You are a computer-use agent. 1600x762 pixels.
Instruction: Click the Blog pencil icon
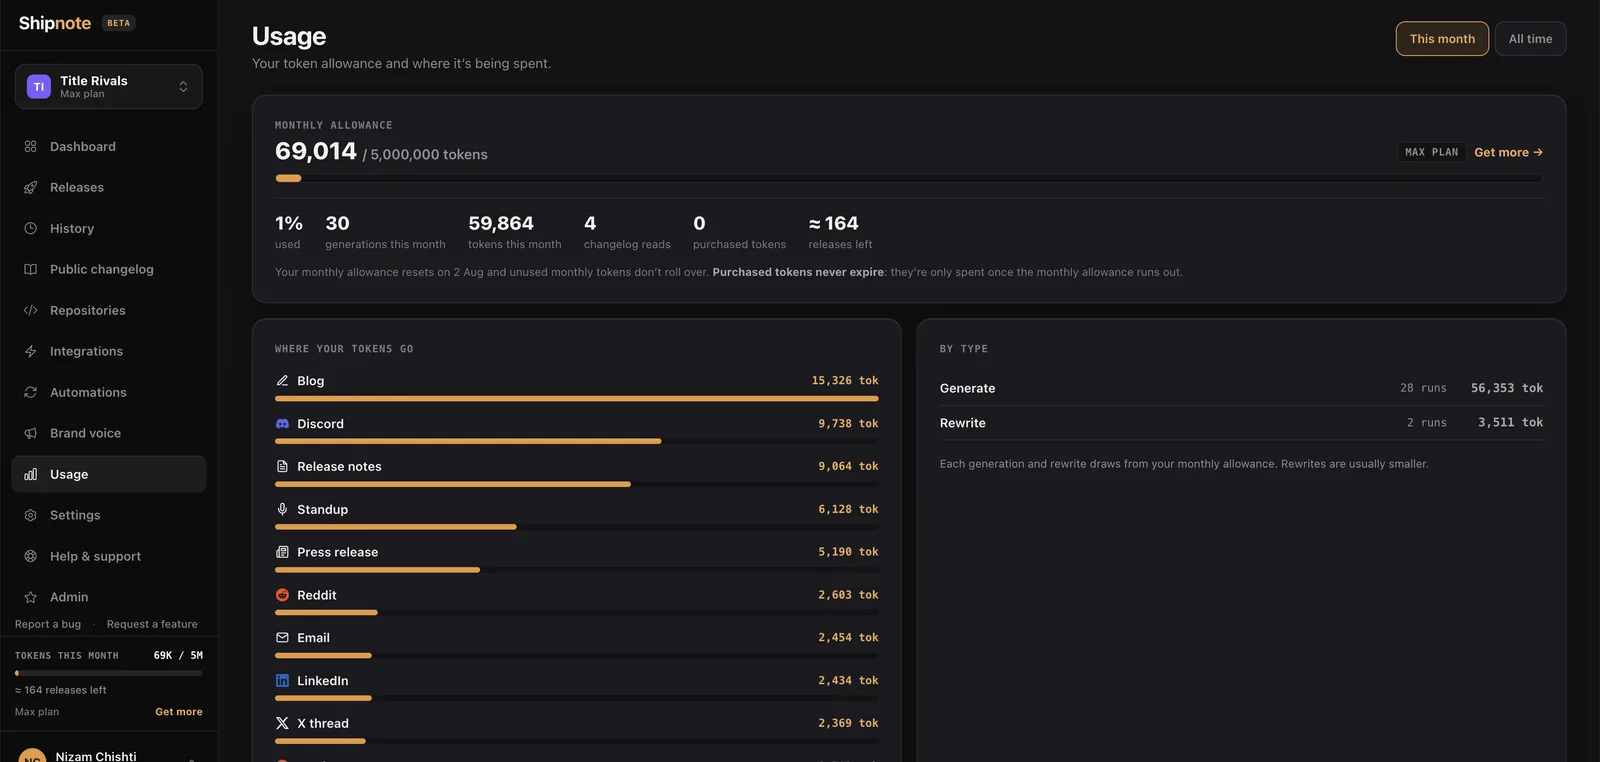point(282,380)
